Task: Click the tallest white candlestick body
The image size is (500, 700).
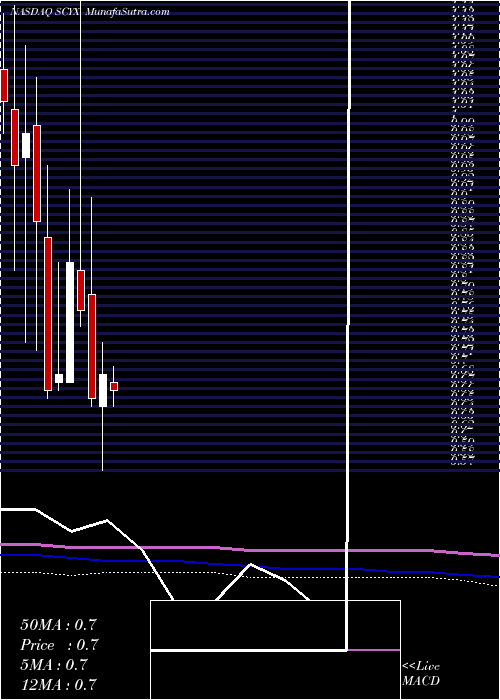Action: coord(70,322)
